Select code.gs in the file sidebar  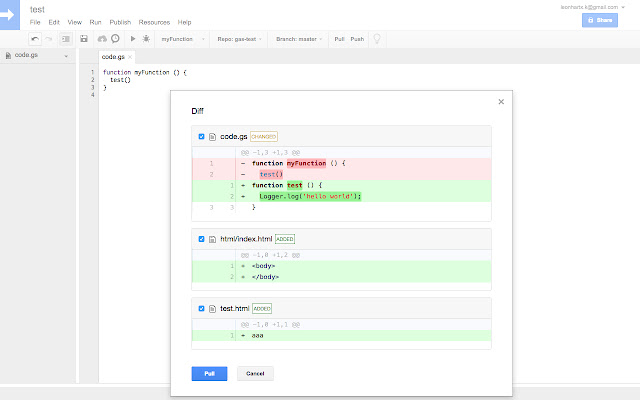point(26,55)
